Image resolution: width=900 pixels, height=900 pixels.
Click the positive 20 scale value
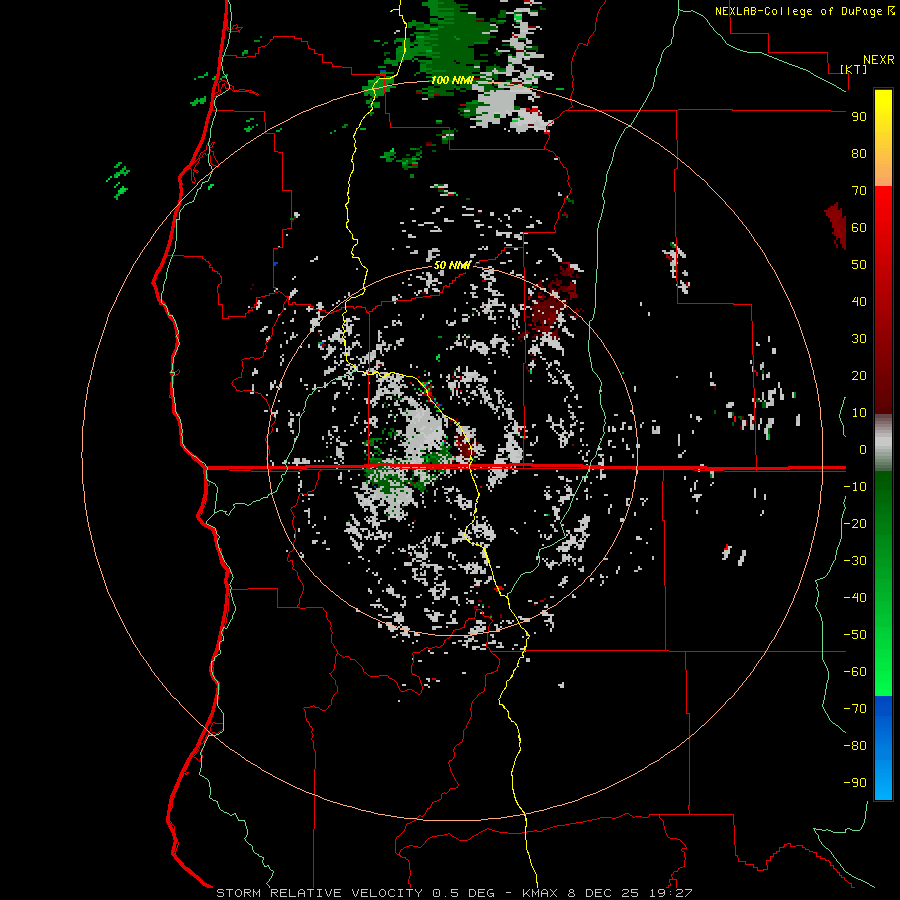coord(859,376)
